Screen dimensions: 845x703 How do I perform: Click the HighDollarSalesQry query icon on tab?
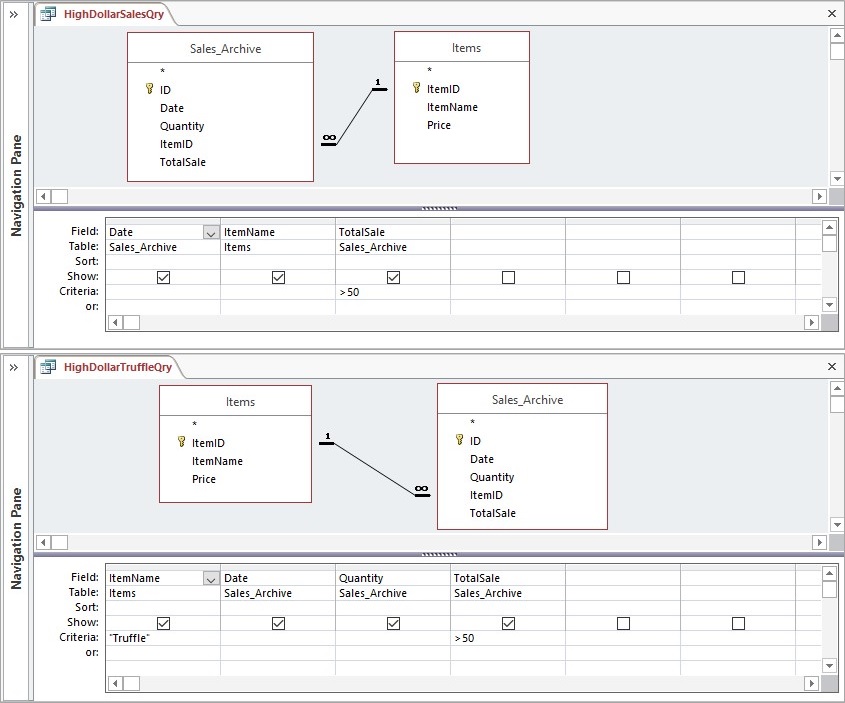pos(47,15)
